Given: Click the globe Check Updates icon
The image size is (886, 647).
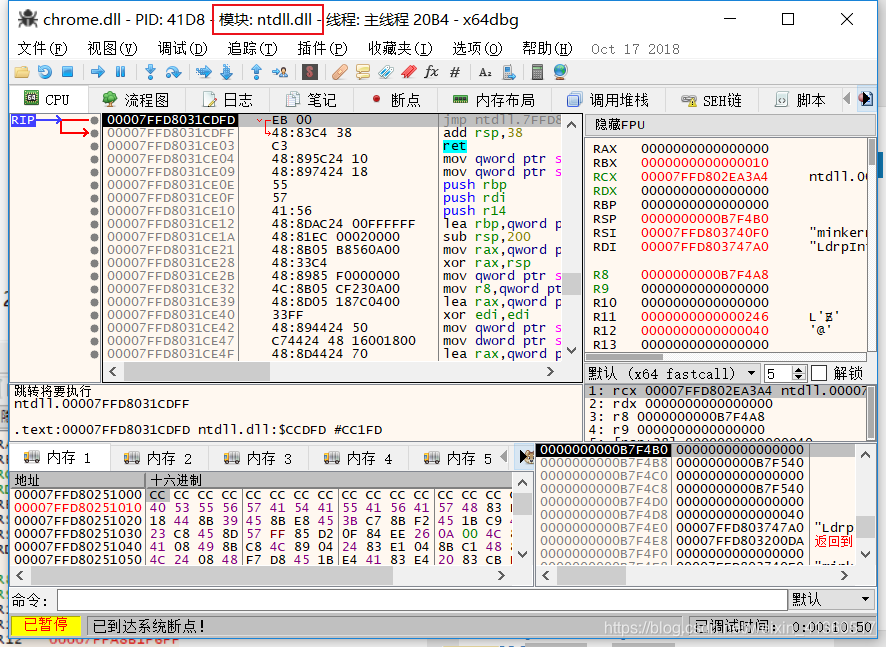Looking at the screenshot, I should point(560,72).
